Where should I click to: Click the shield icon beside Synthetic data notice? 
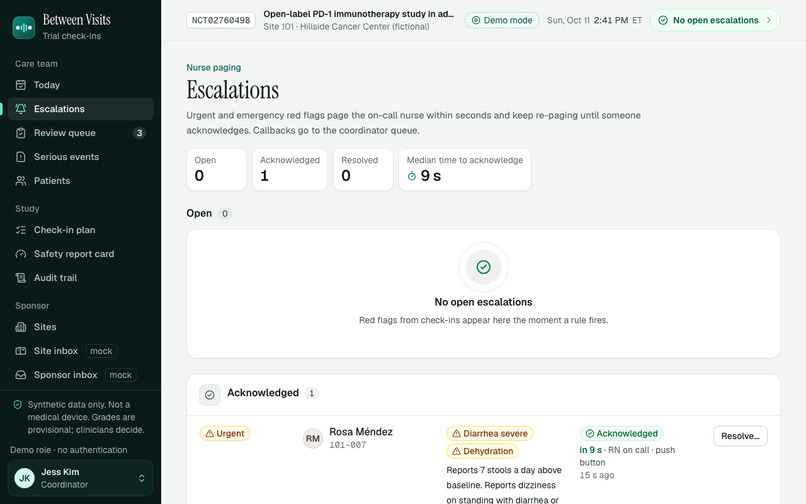17,405
